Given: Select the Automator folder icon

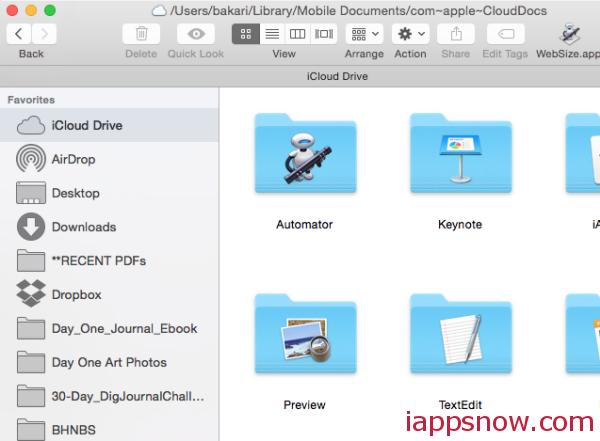Looking at the screenshot, I should pyautogui.click(x=305, y=153).
